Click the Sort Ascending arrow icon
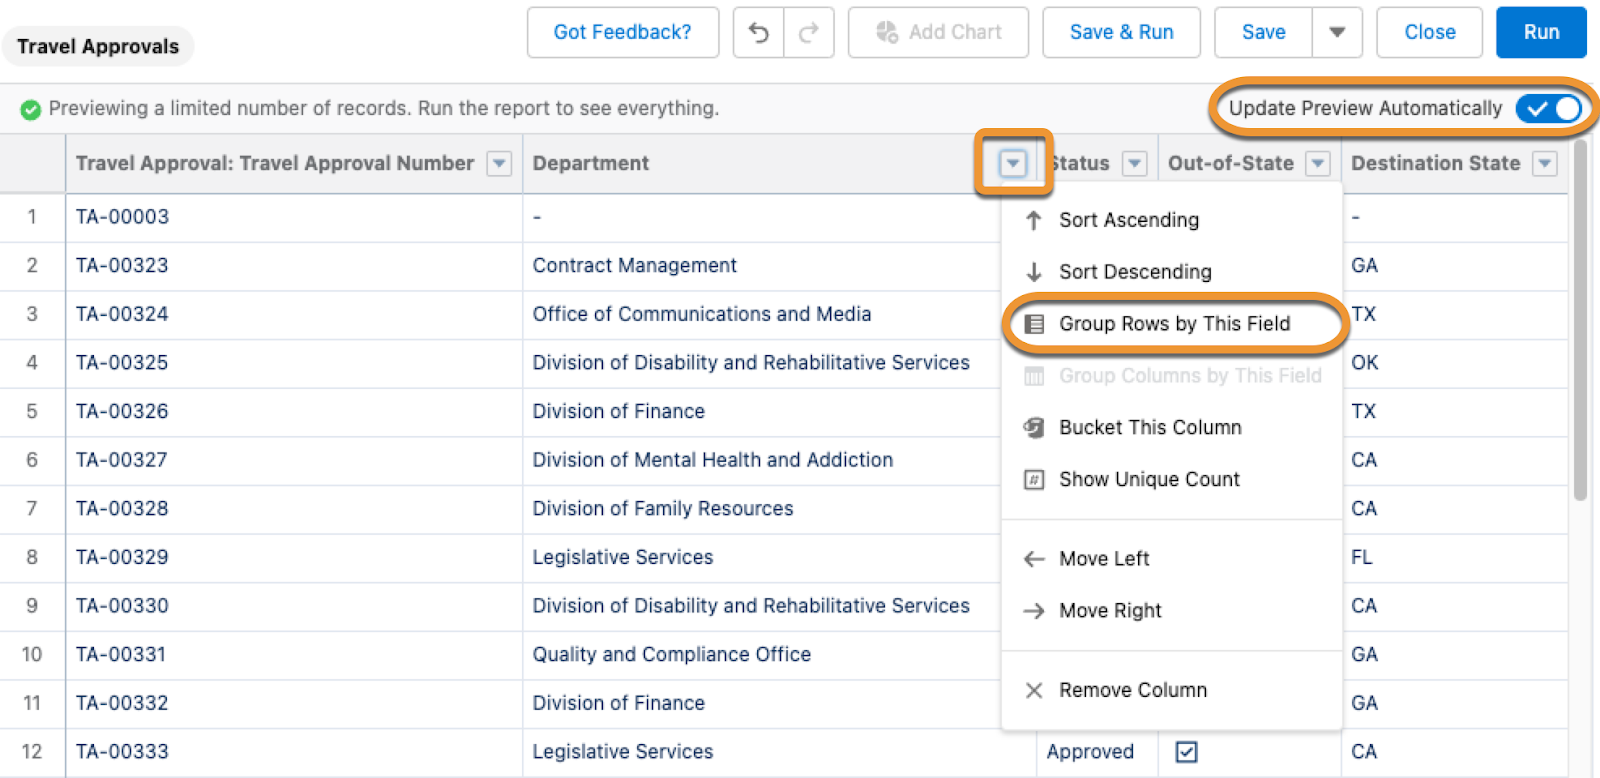The image size is (1600, 778). (x=1034, y=220)
